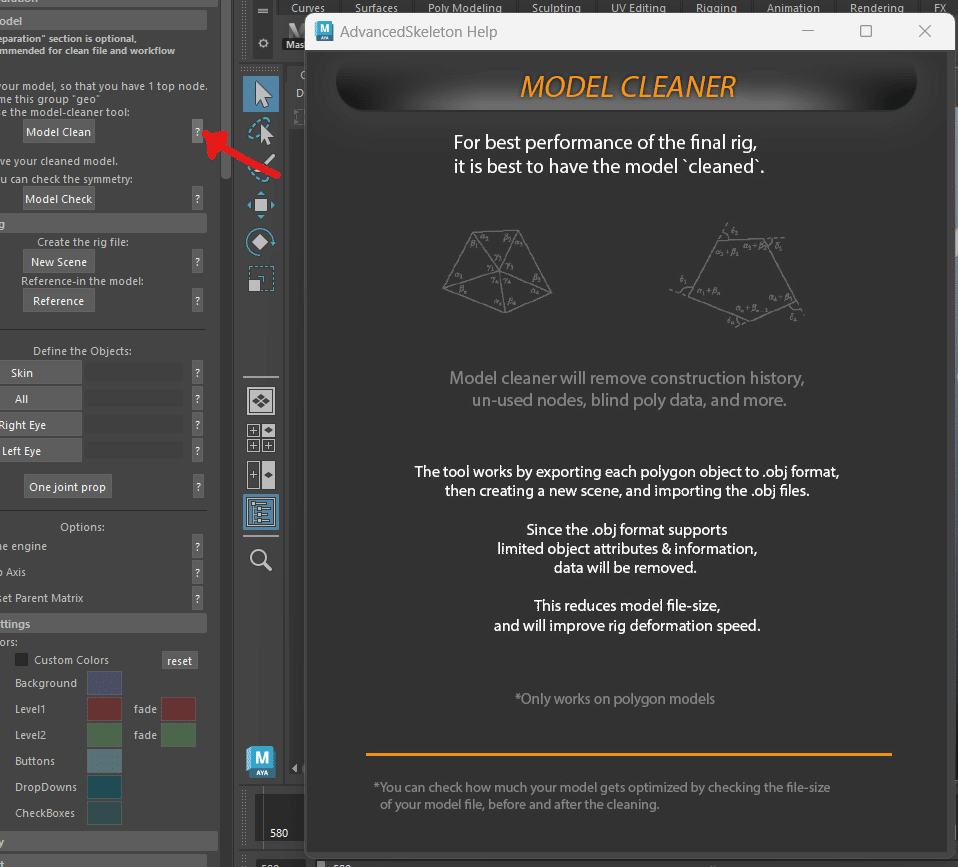Click the Maya AYA logo icon below toolbox
Screen dimensions: 958x867
point(261,762)
